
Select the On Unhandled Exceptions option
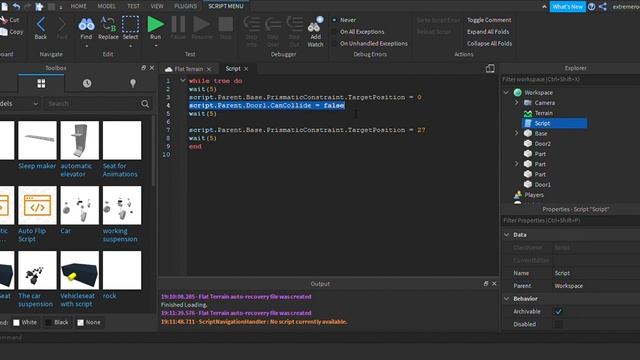tap(335, 43)
